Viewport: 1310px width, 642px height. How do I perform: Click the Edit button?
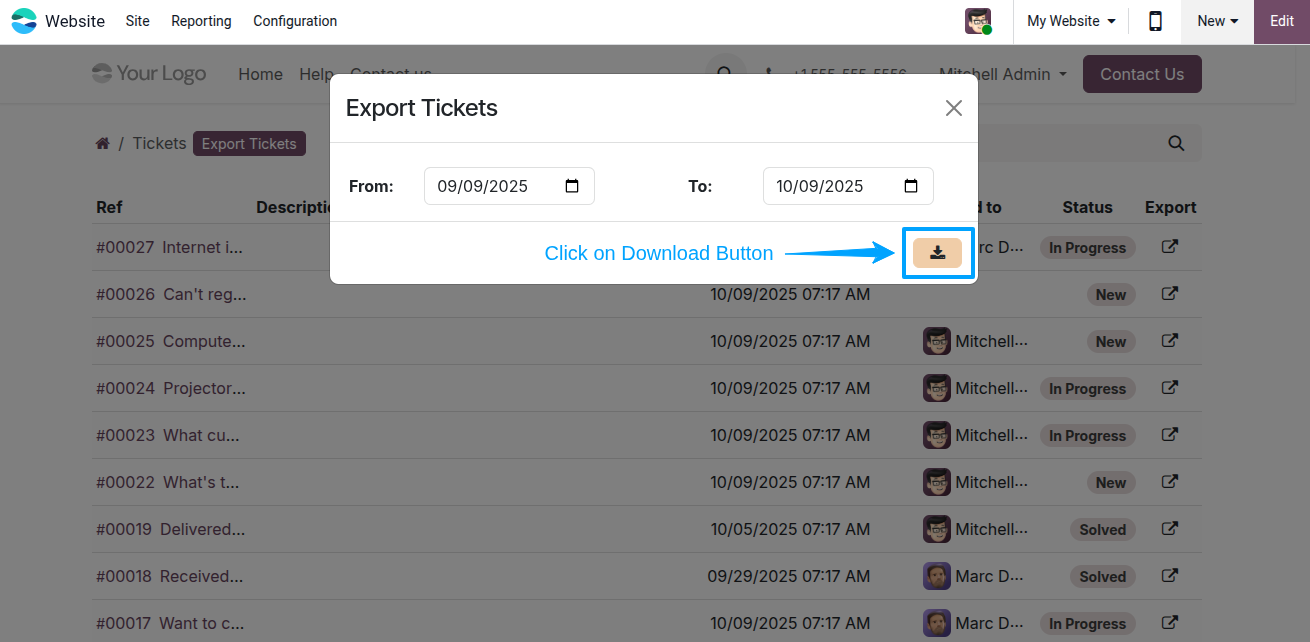(1282, 21)
